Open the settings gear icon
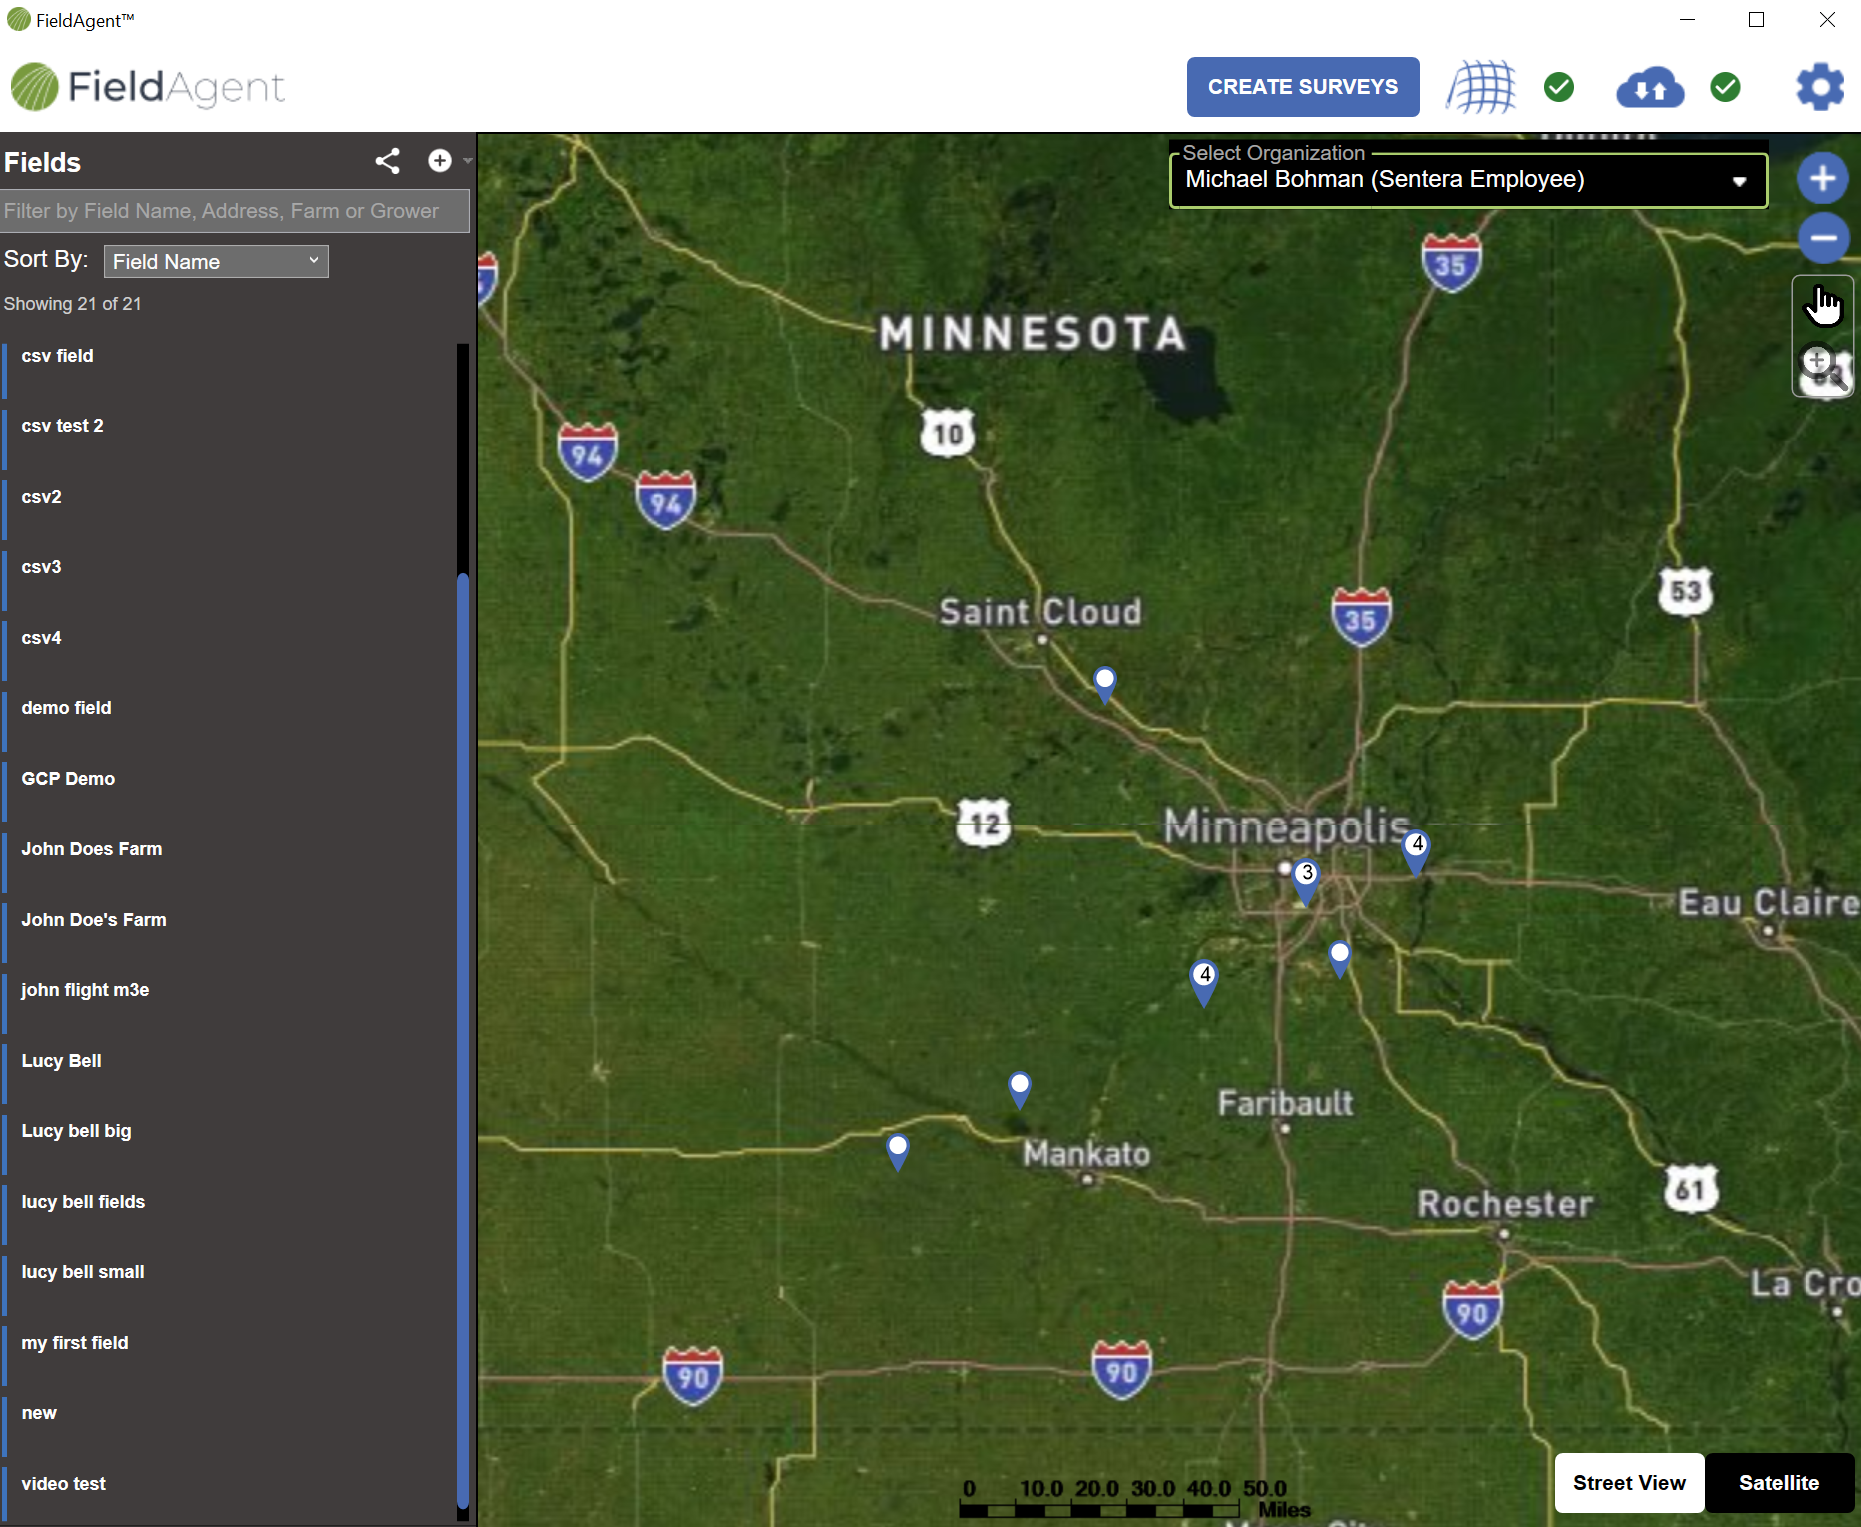Screen dimensions: 1861x1527 click(x=1819, y=87)
